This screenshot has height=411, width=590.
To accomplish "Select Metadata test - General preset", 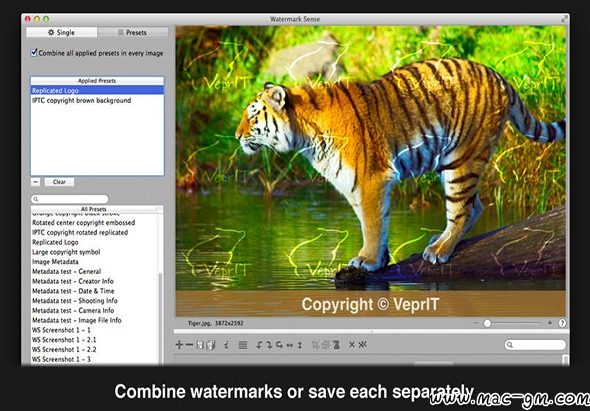I will click(94, 271).
